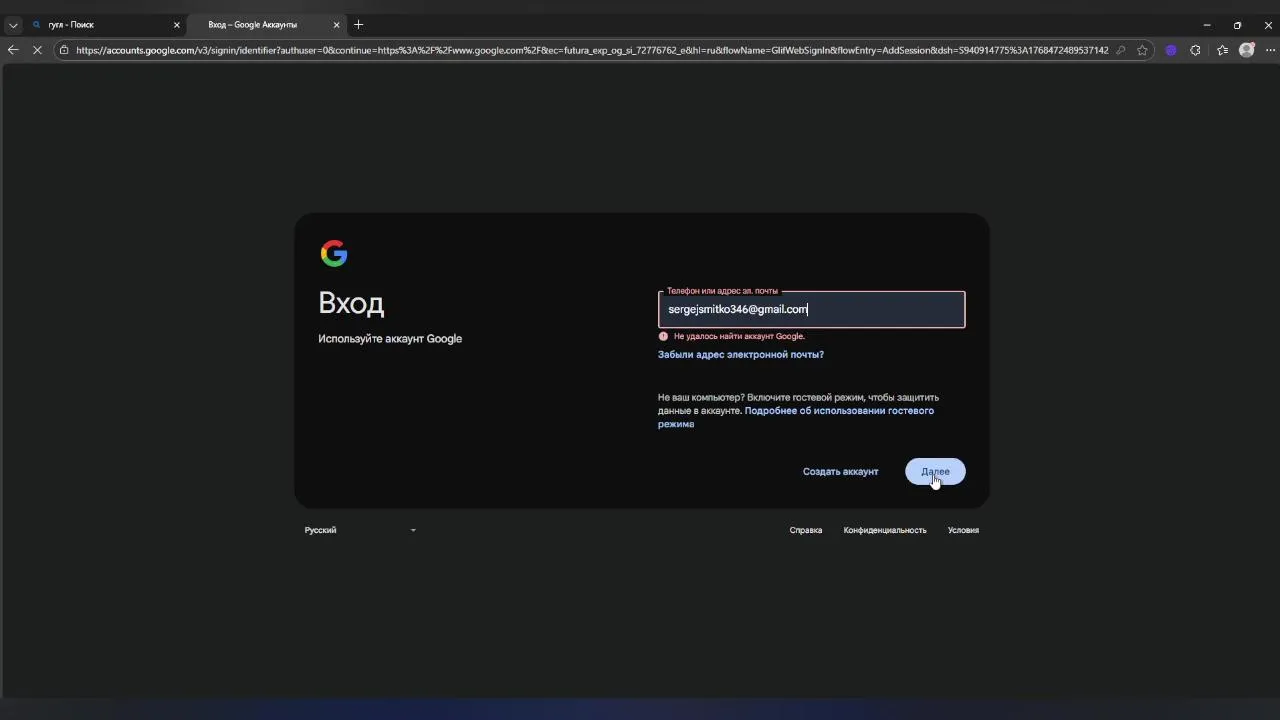Open the password key icon in address bar

point(1120,50)
